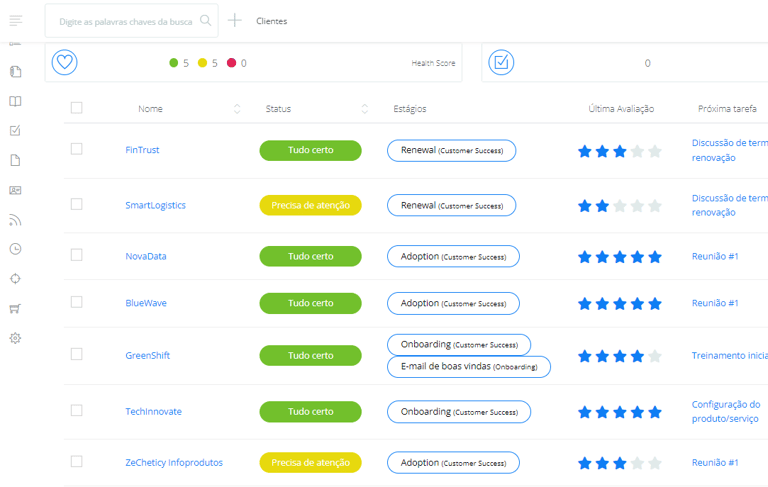The height and width of the screenshot is (487, 768).
Task: Click NovaData's Tudo certo status badge
Action: (x=311, y=256)
